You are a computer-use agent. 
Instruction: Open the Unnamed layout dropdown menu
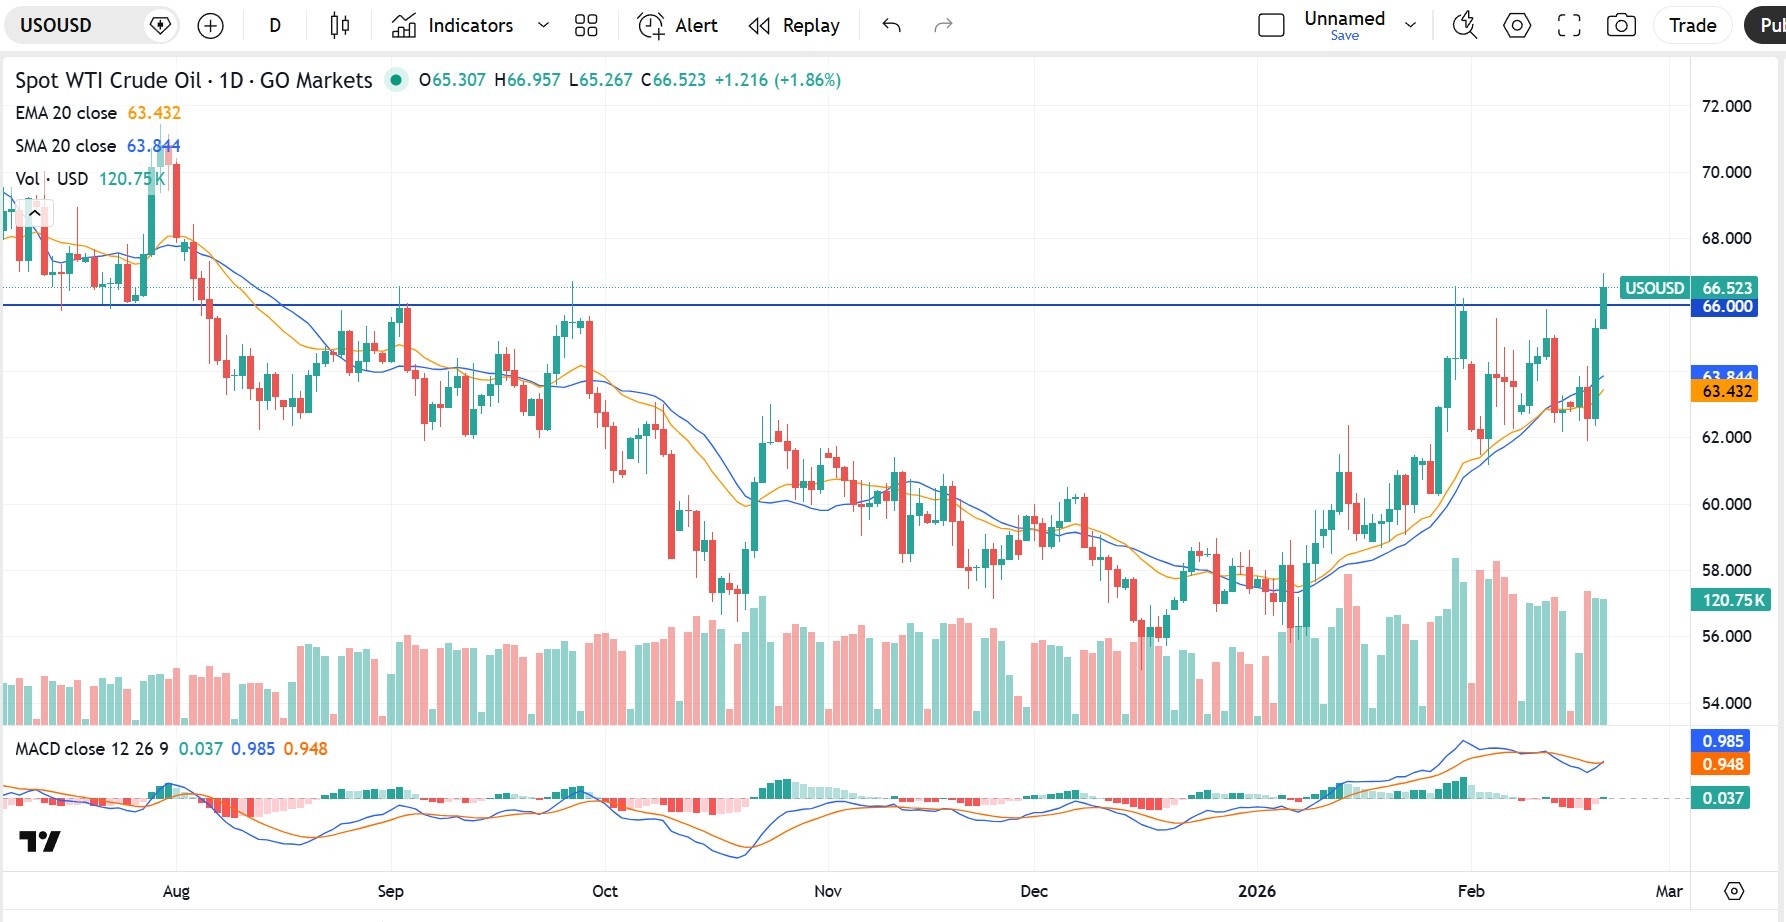(1410, 26)
